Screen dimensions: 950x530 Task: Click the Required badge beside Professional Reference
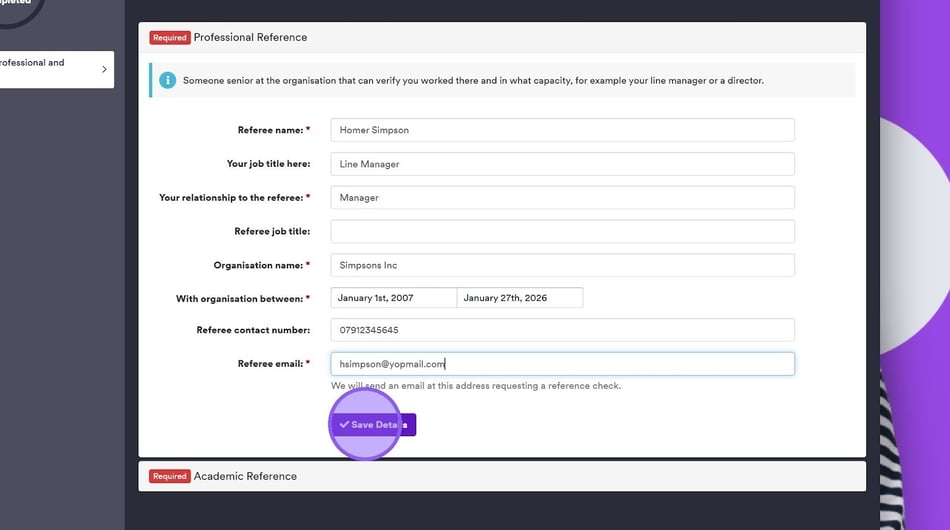click(170, 38)
